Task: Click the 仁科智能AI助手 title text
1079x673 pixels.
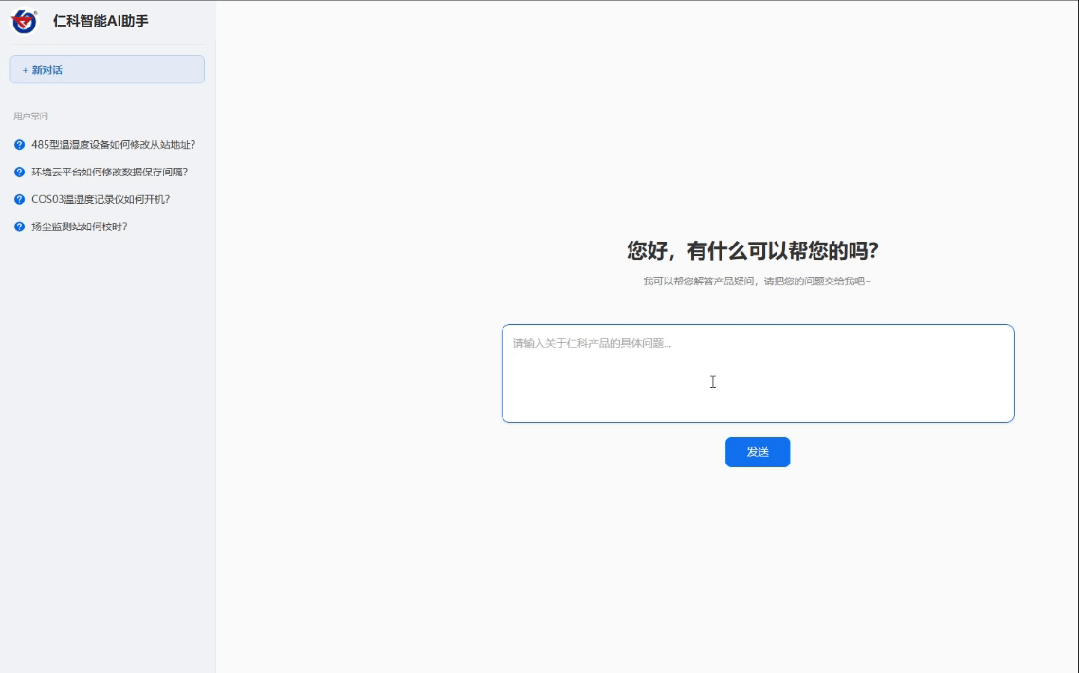Action: (x=101, y=21)
